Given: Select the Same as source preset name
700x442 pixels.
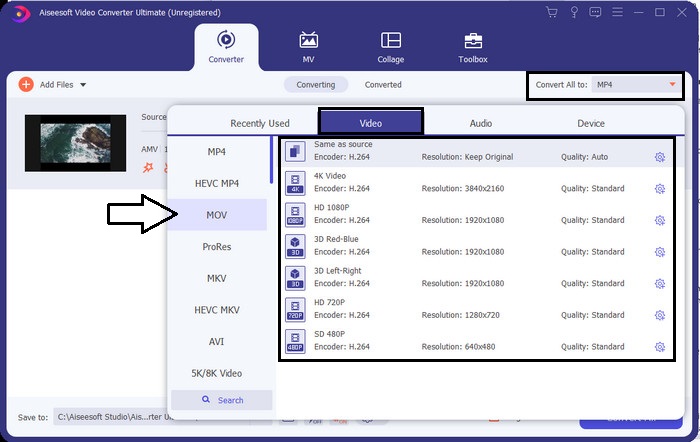Looking at the screenshot, I should [x=343, y=144].
